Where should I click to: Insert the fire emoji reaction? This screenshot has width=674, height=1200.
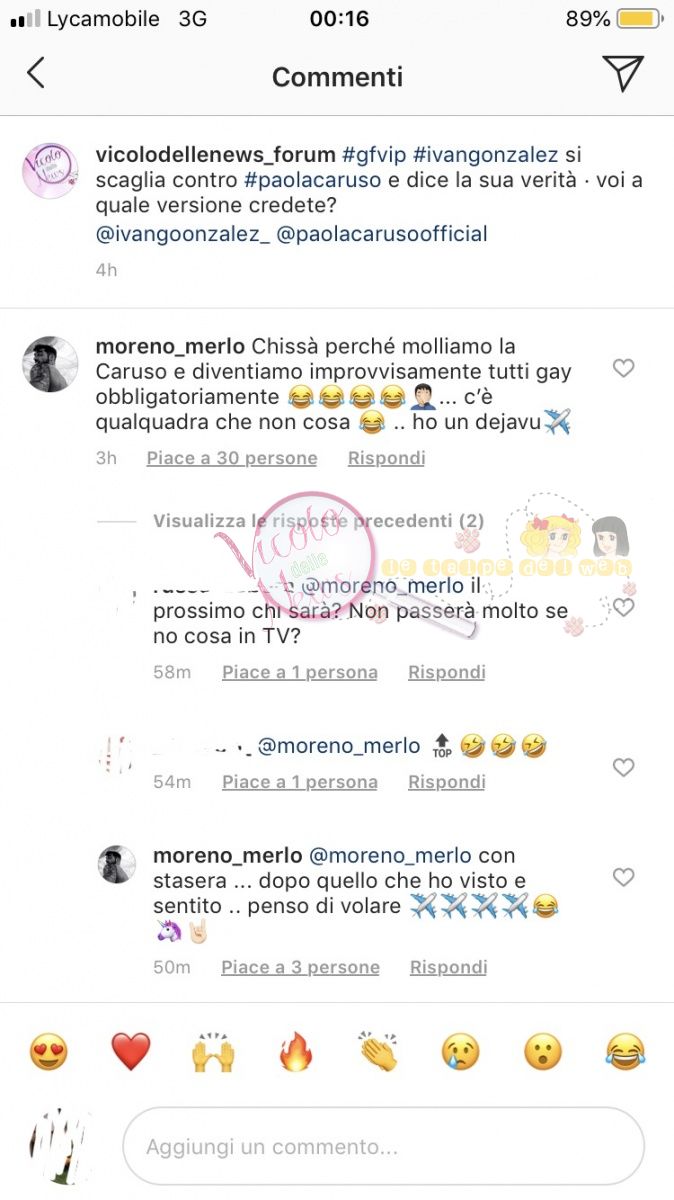295,1052
